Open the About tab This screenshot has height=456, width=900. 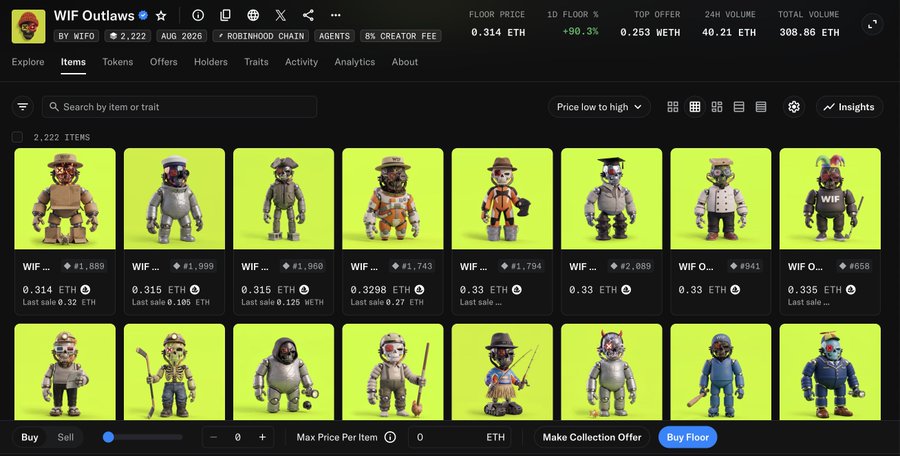click(405, 62)
